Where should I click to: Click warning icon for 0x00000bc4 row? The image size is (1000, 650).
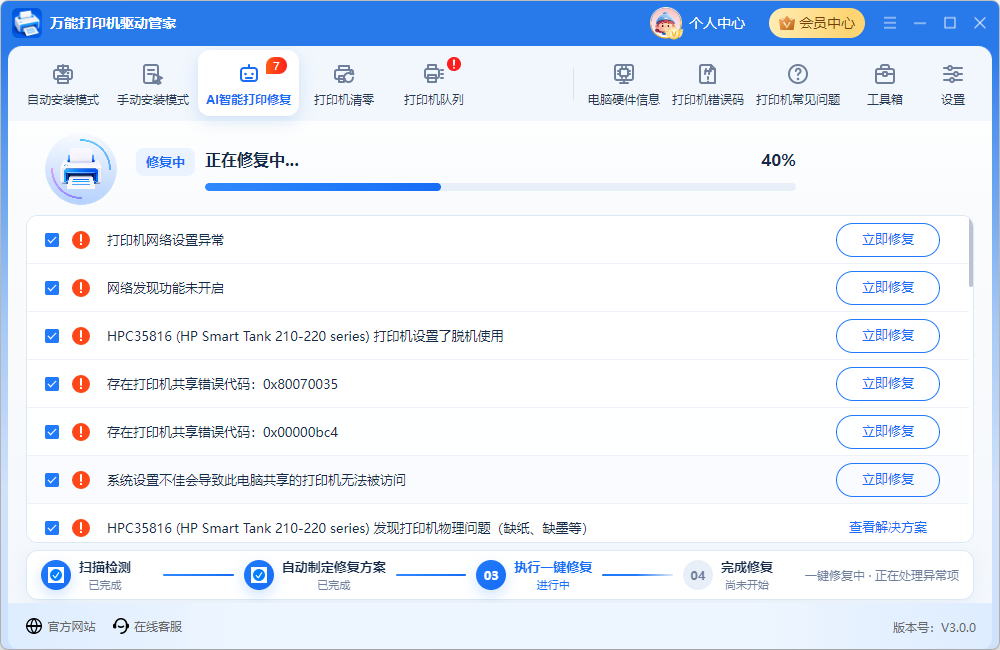coord(81,432)
